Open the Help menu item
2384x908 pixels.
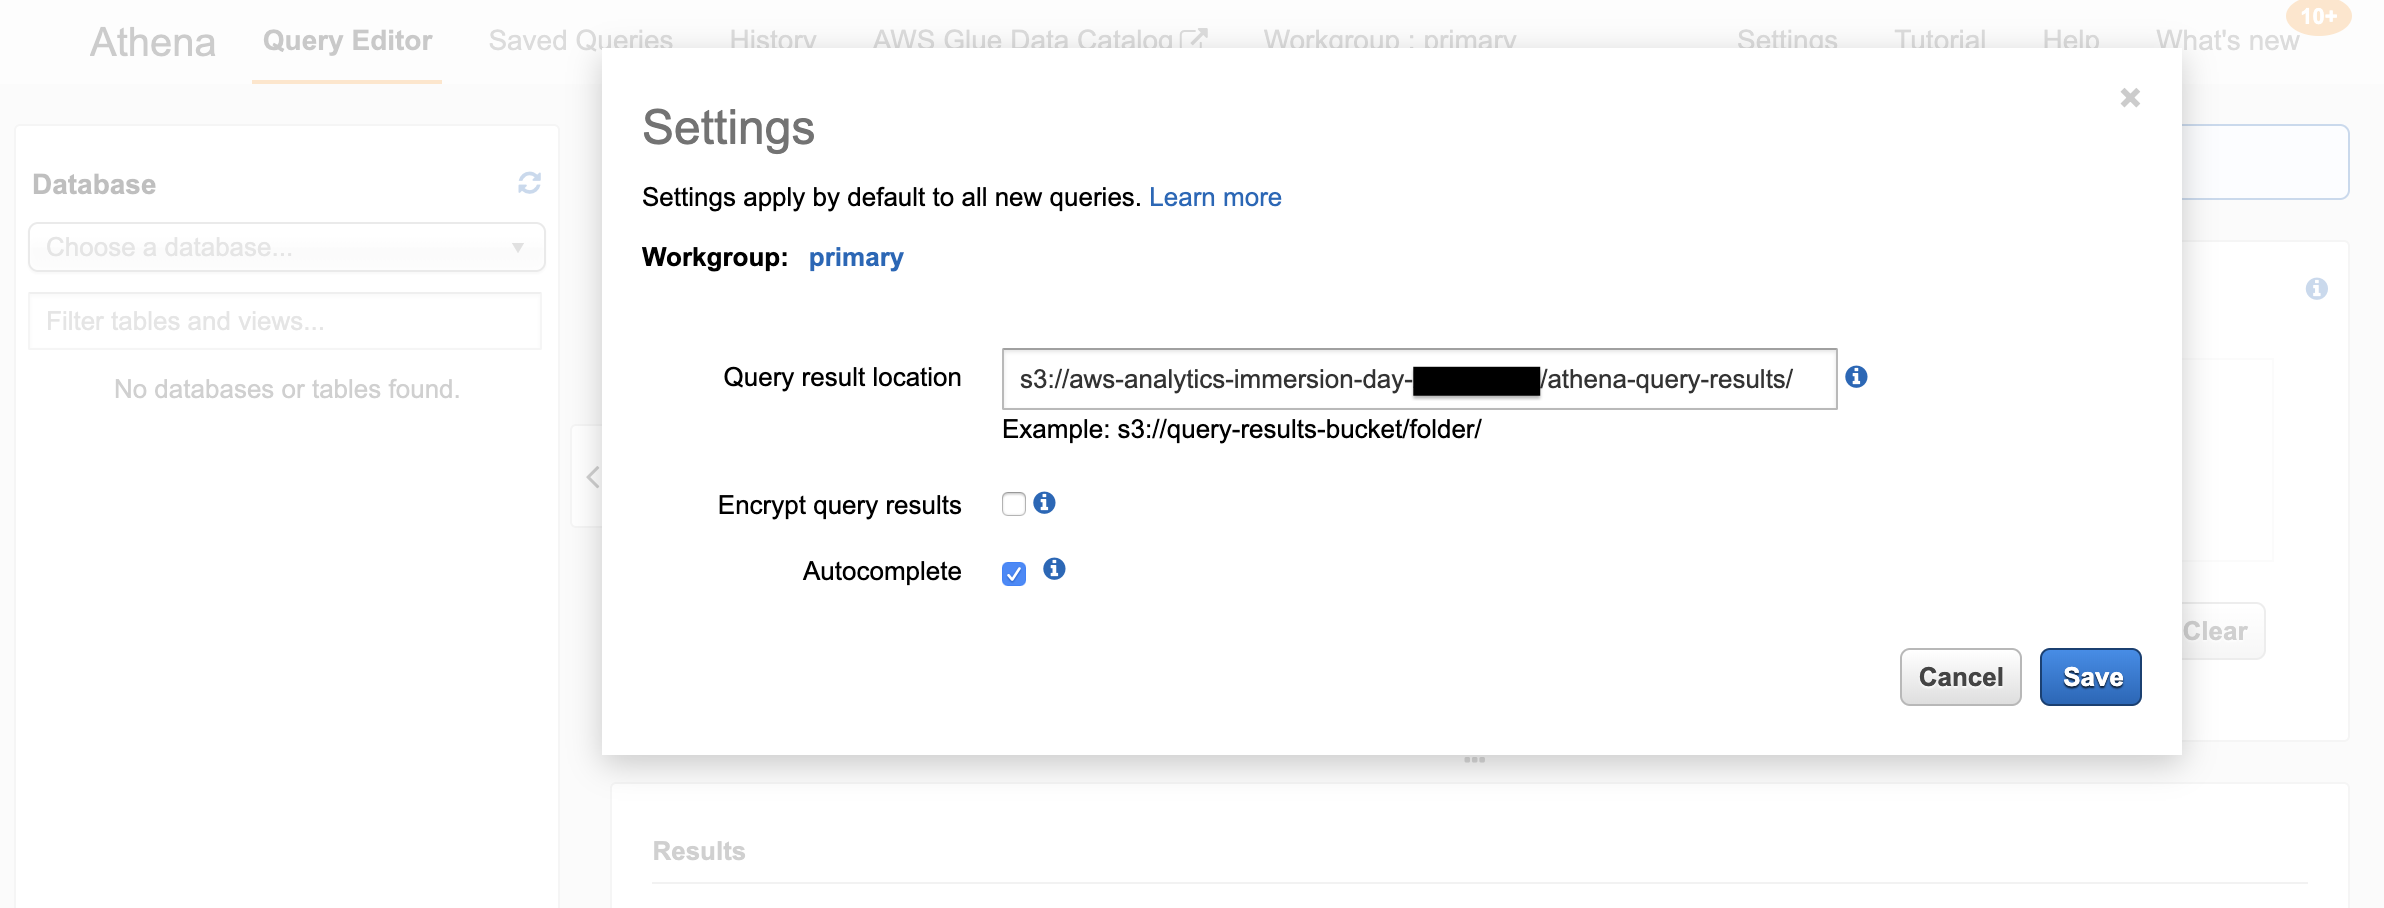[x=2071, y=41]
